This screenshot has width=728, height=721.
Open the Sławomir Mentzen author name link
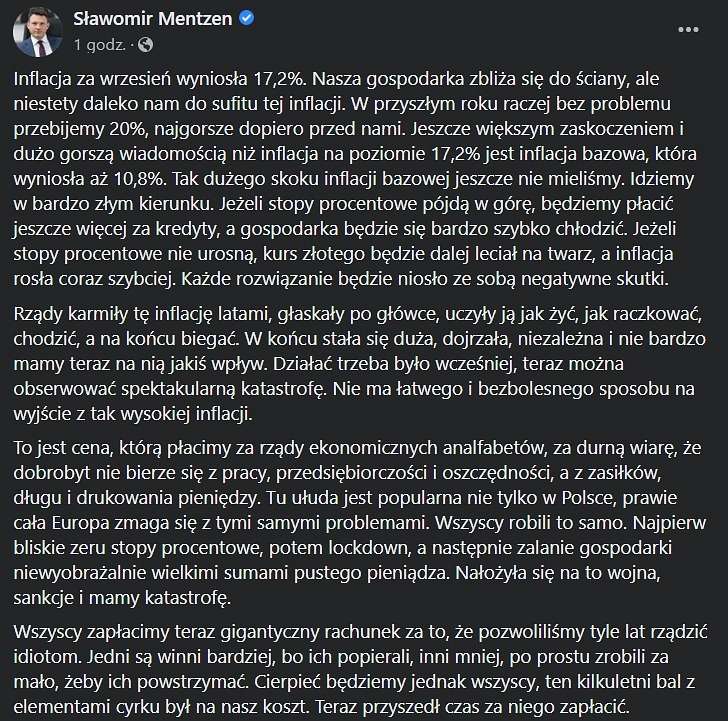pos(153,19)
